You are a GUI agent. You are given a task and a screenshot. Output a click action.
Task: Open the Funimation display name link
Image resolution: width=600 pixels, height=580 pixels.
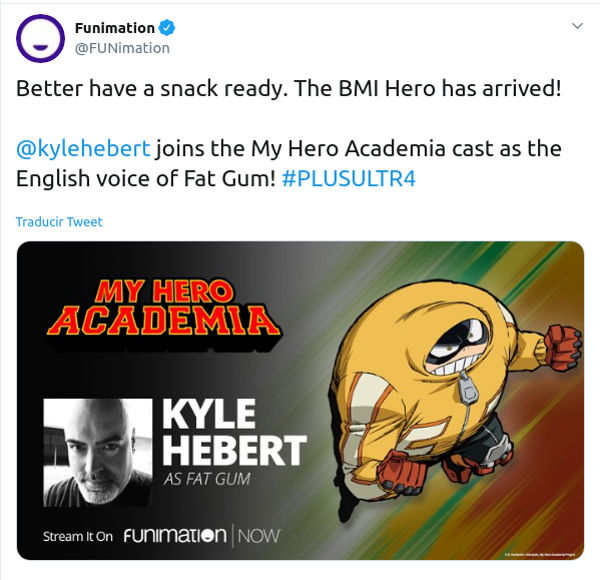[x=115, y=28]
